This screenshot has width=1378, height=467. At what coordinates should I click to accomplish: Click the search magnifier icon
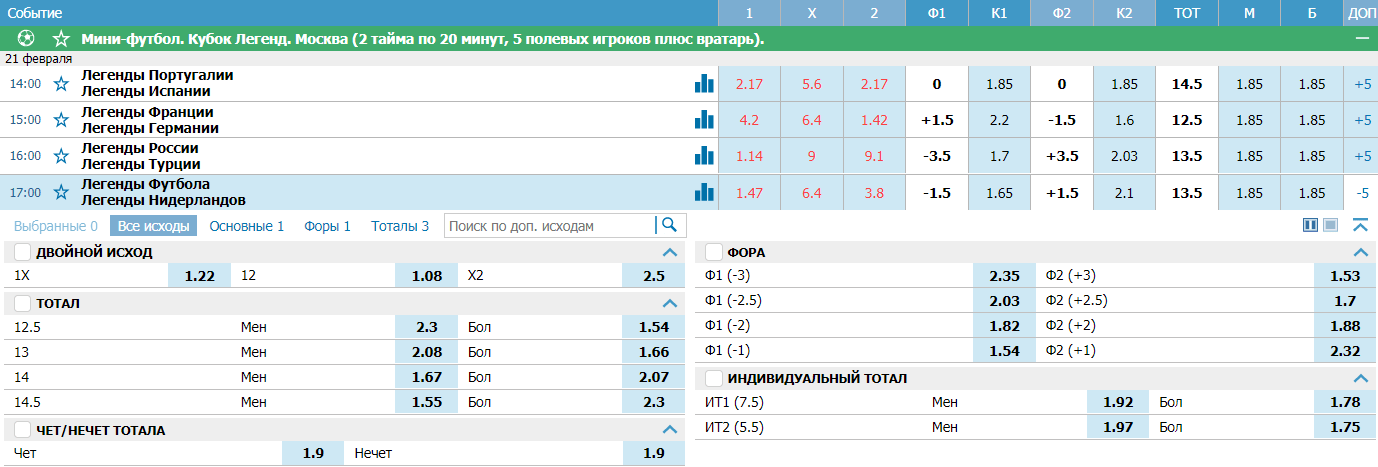(x=669, y=225)
